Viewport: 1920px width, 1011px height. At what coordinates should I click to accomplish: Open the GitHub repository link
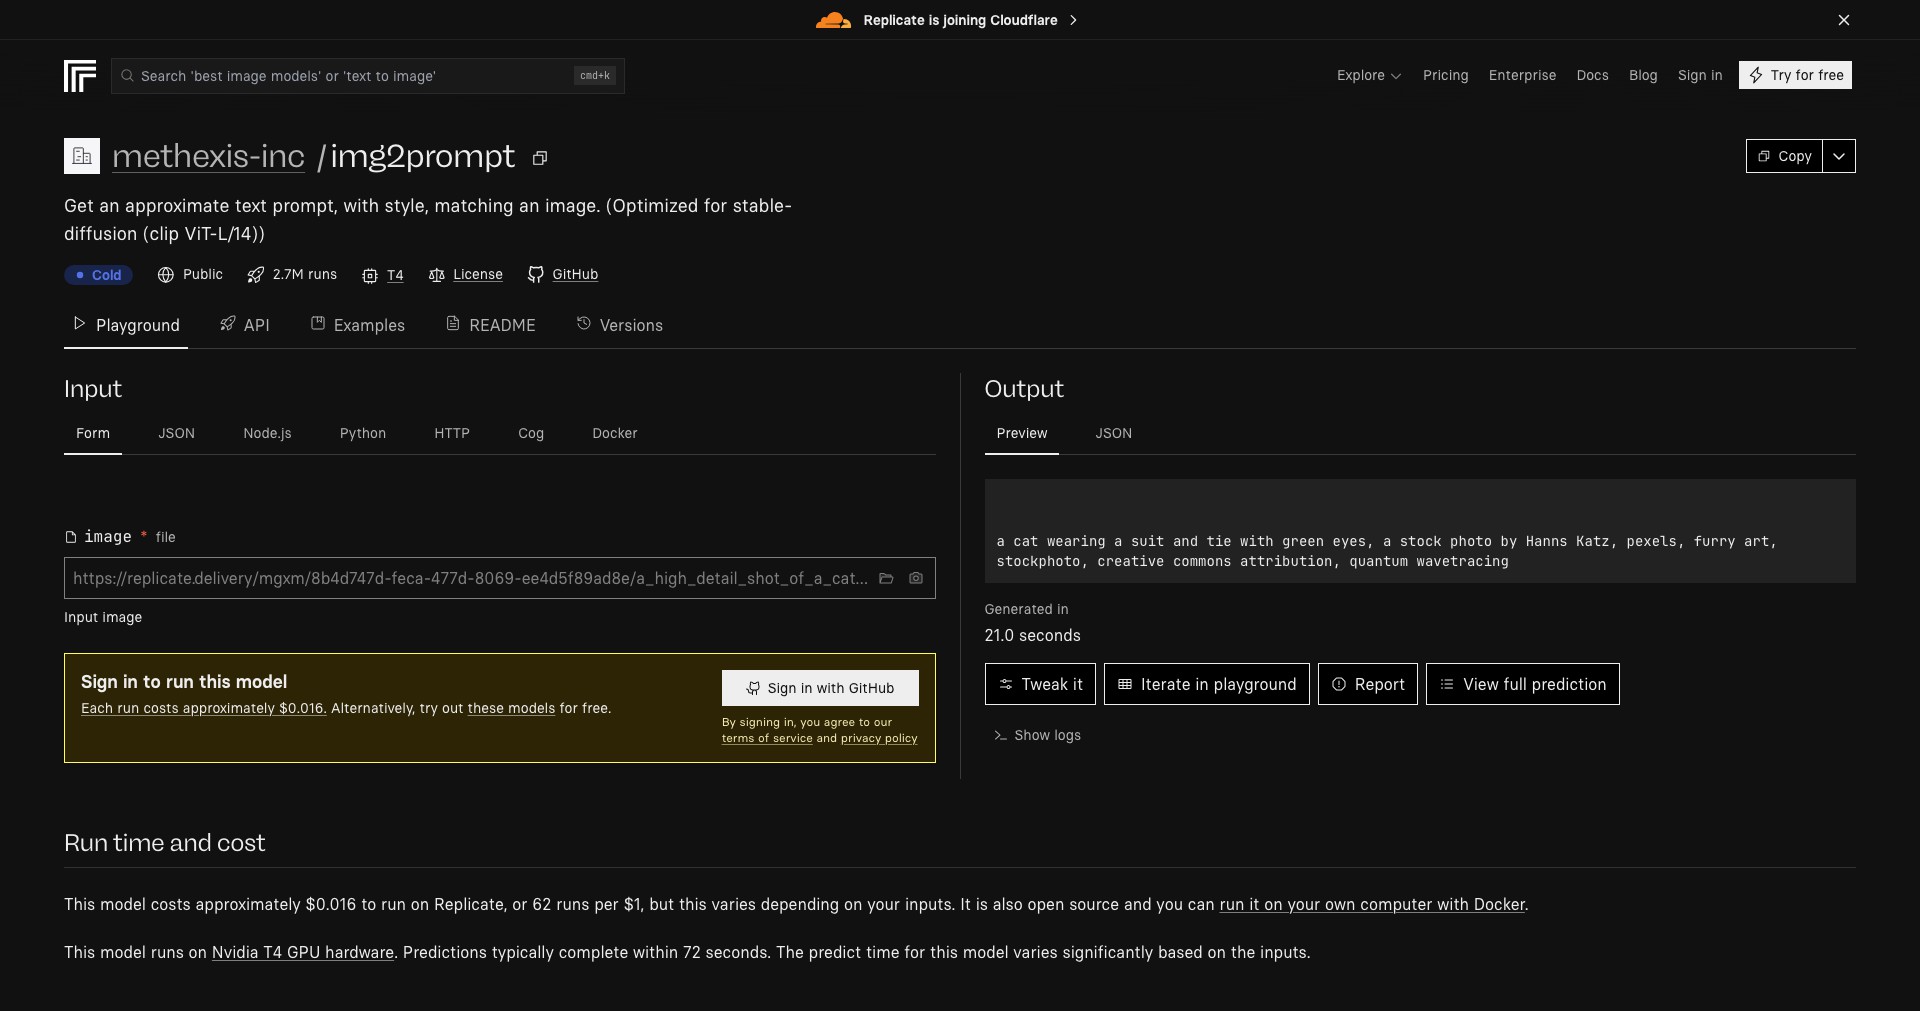(x=575, y=274)
